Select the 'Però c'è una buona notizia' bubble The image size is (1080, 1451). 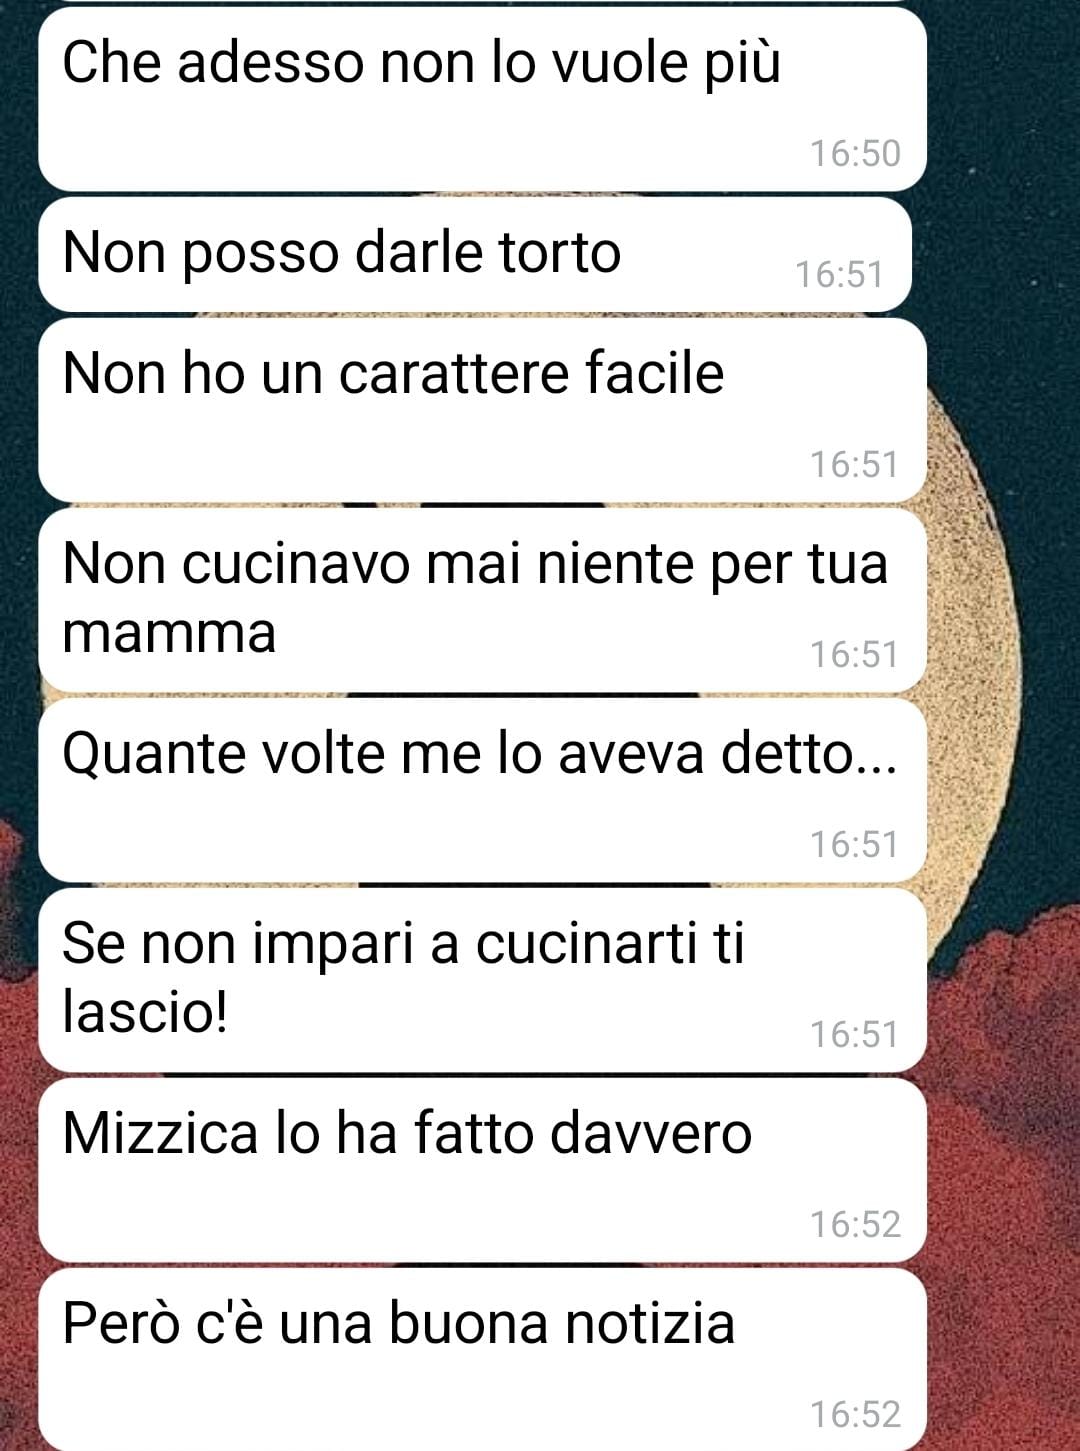pos(482,1360)
